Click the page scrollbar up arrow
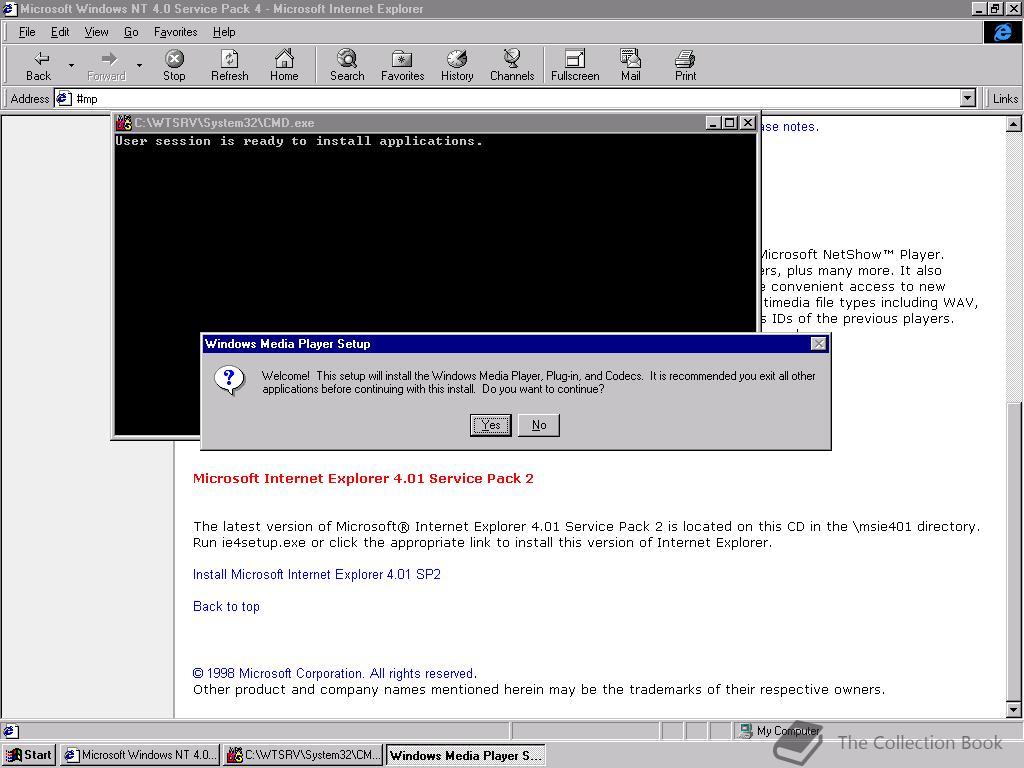This screenshot has height=768, width=1024. coord(1013,124)
